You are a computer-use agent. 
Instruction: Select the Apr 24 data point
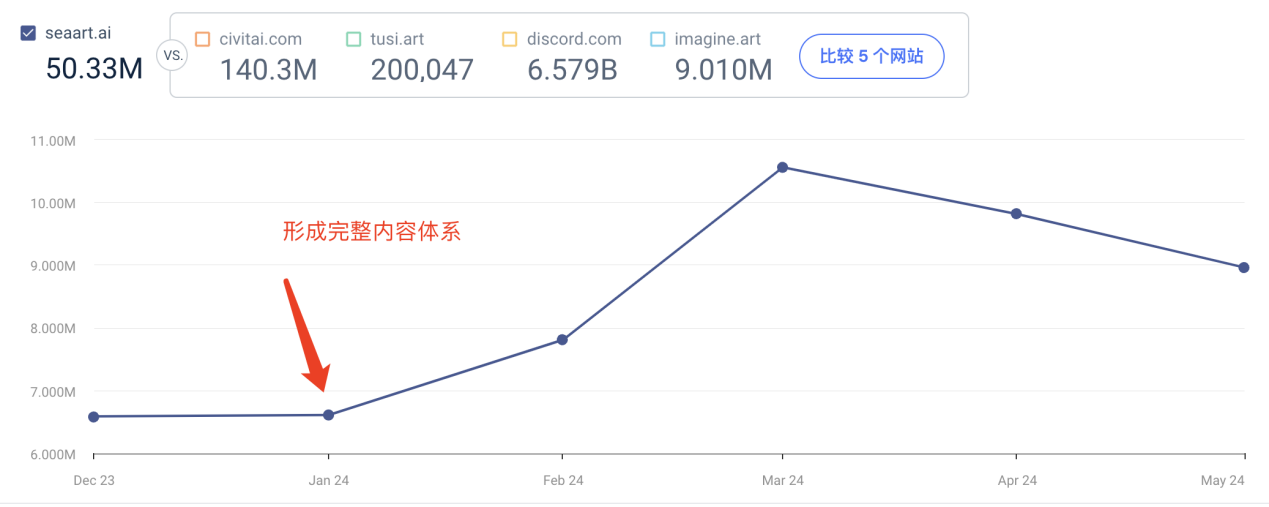(1016, 214)
